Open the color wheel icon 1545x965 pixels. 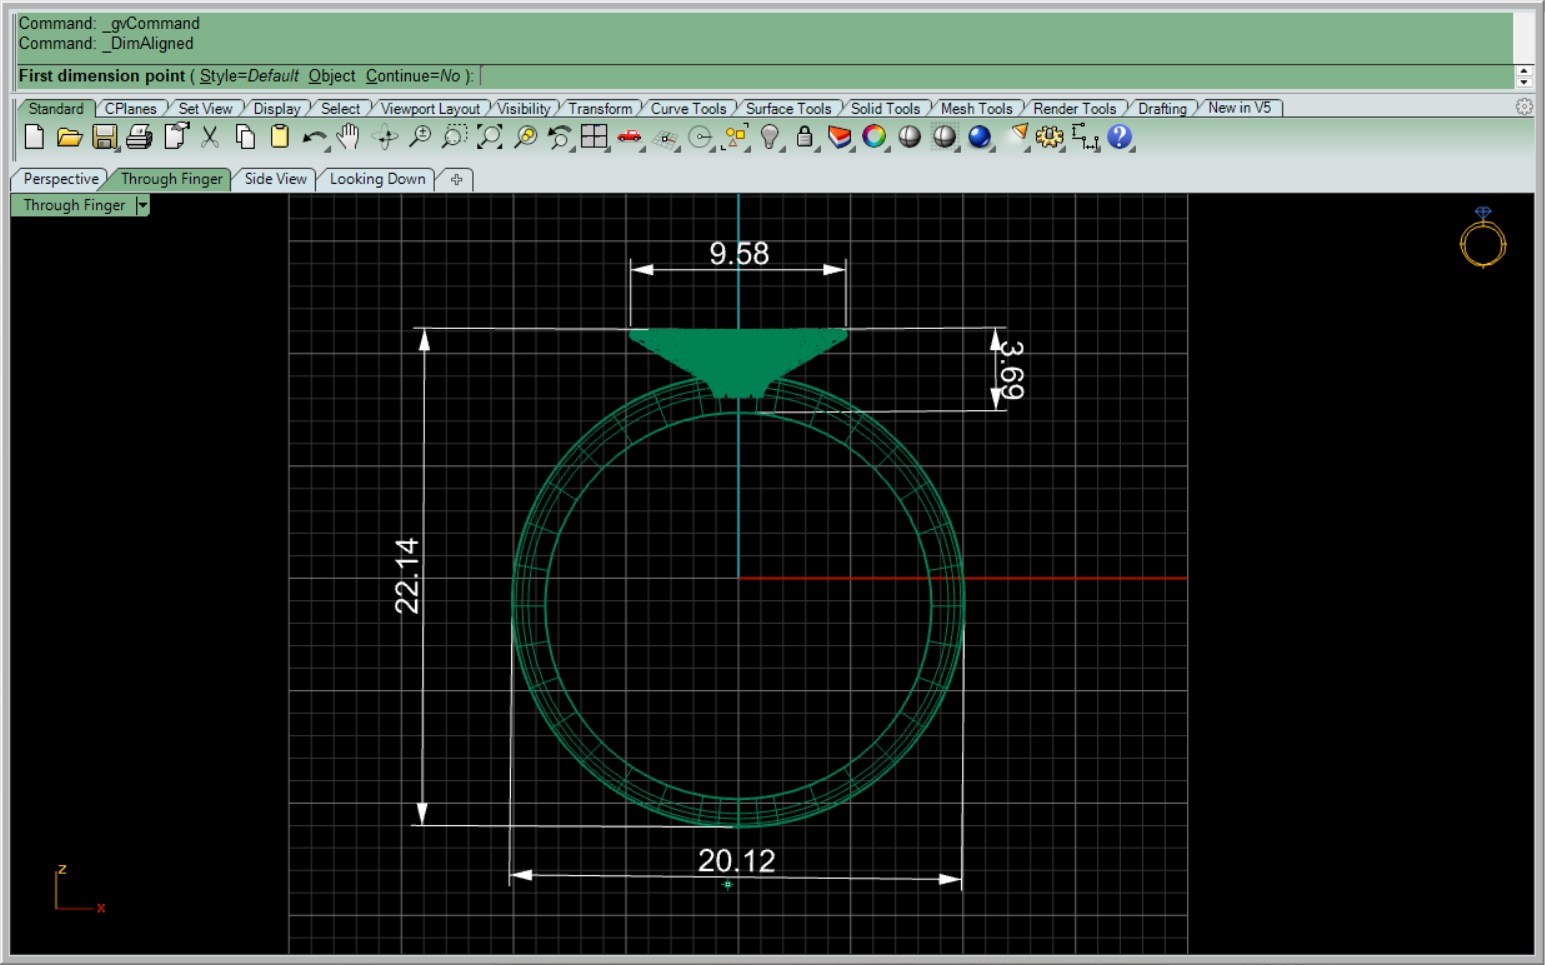[x=874, y=137]
